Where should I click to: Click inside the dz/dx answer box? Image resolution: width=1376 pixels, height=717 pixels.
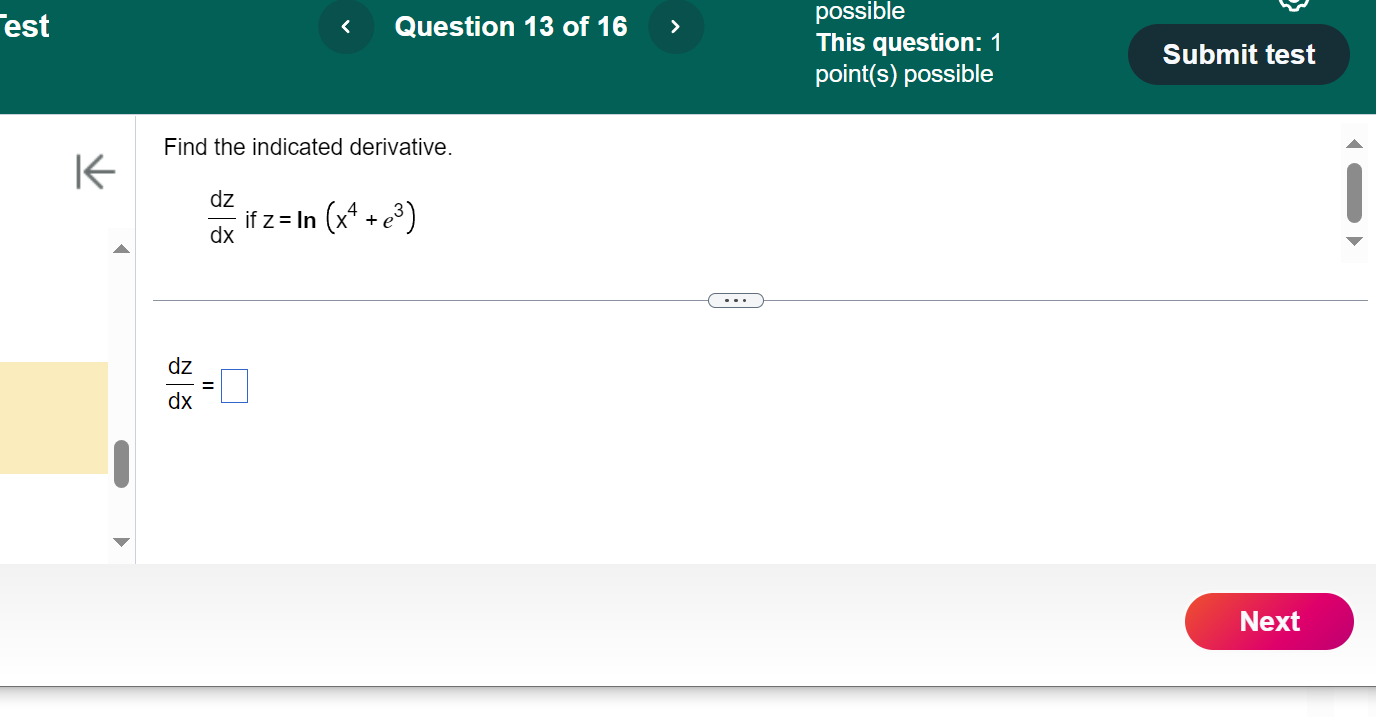(x=233, y=384)
